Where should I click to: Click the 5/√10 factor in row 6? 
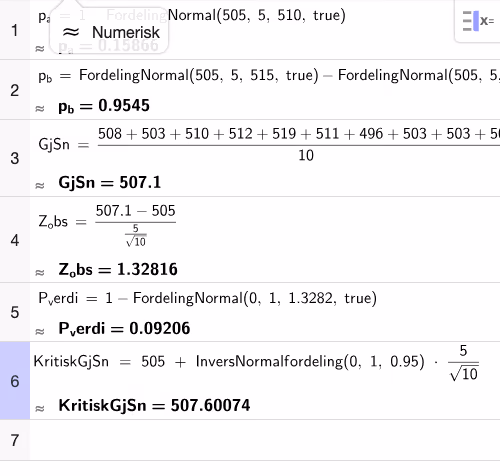464,363
